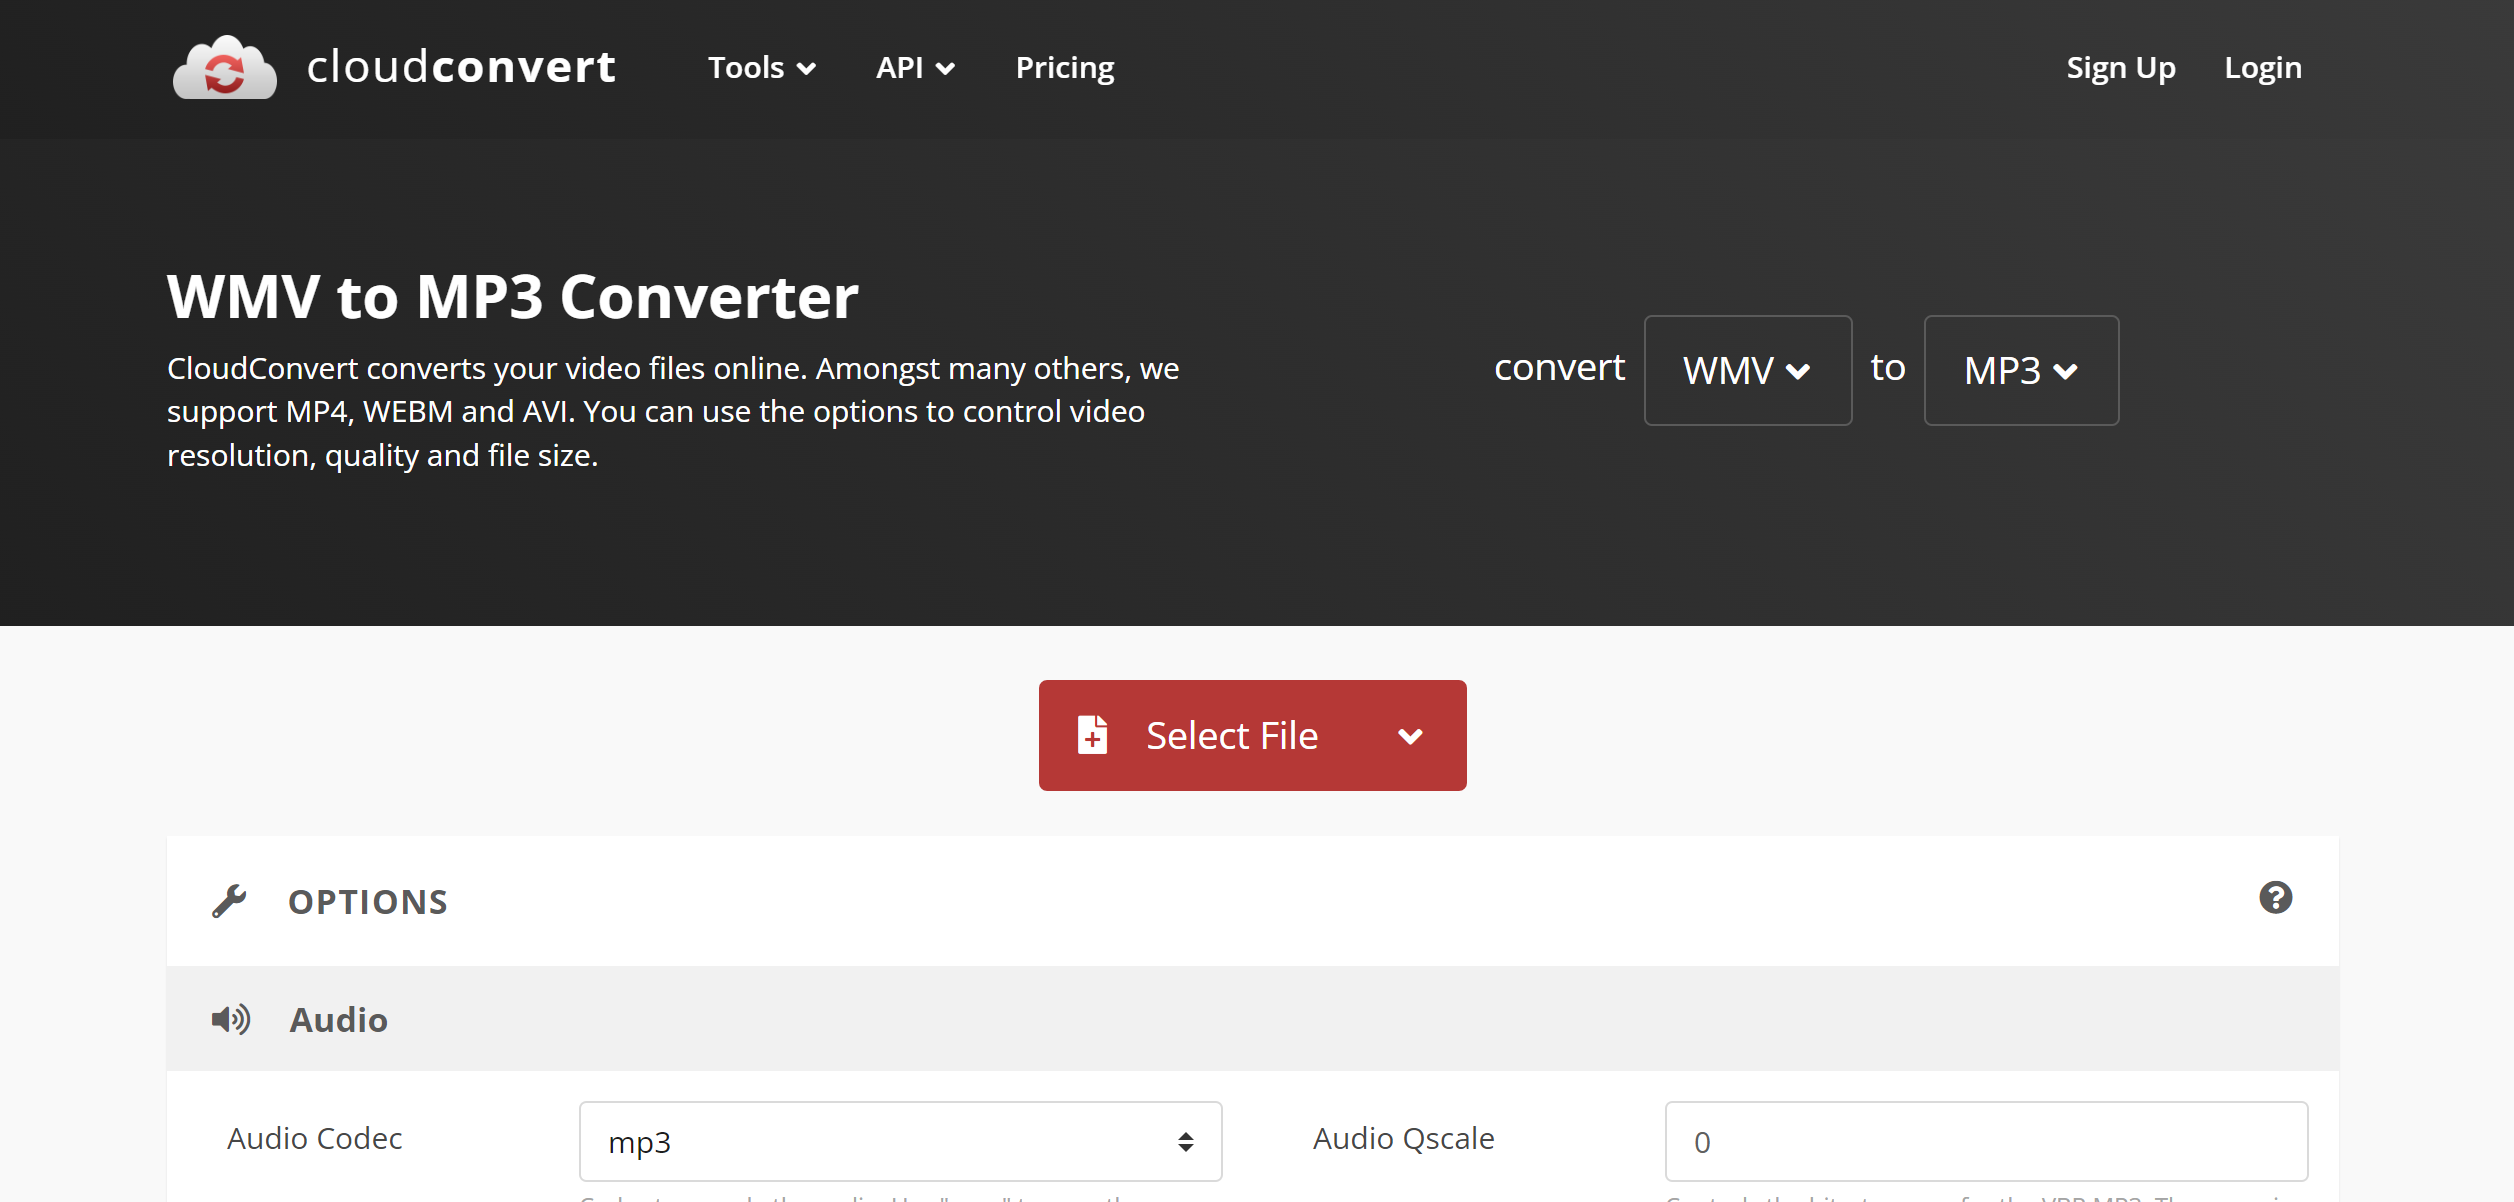The image size is (2514, 1202).
Task: Click API in the top navigation
Action: [901, 68]
